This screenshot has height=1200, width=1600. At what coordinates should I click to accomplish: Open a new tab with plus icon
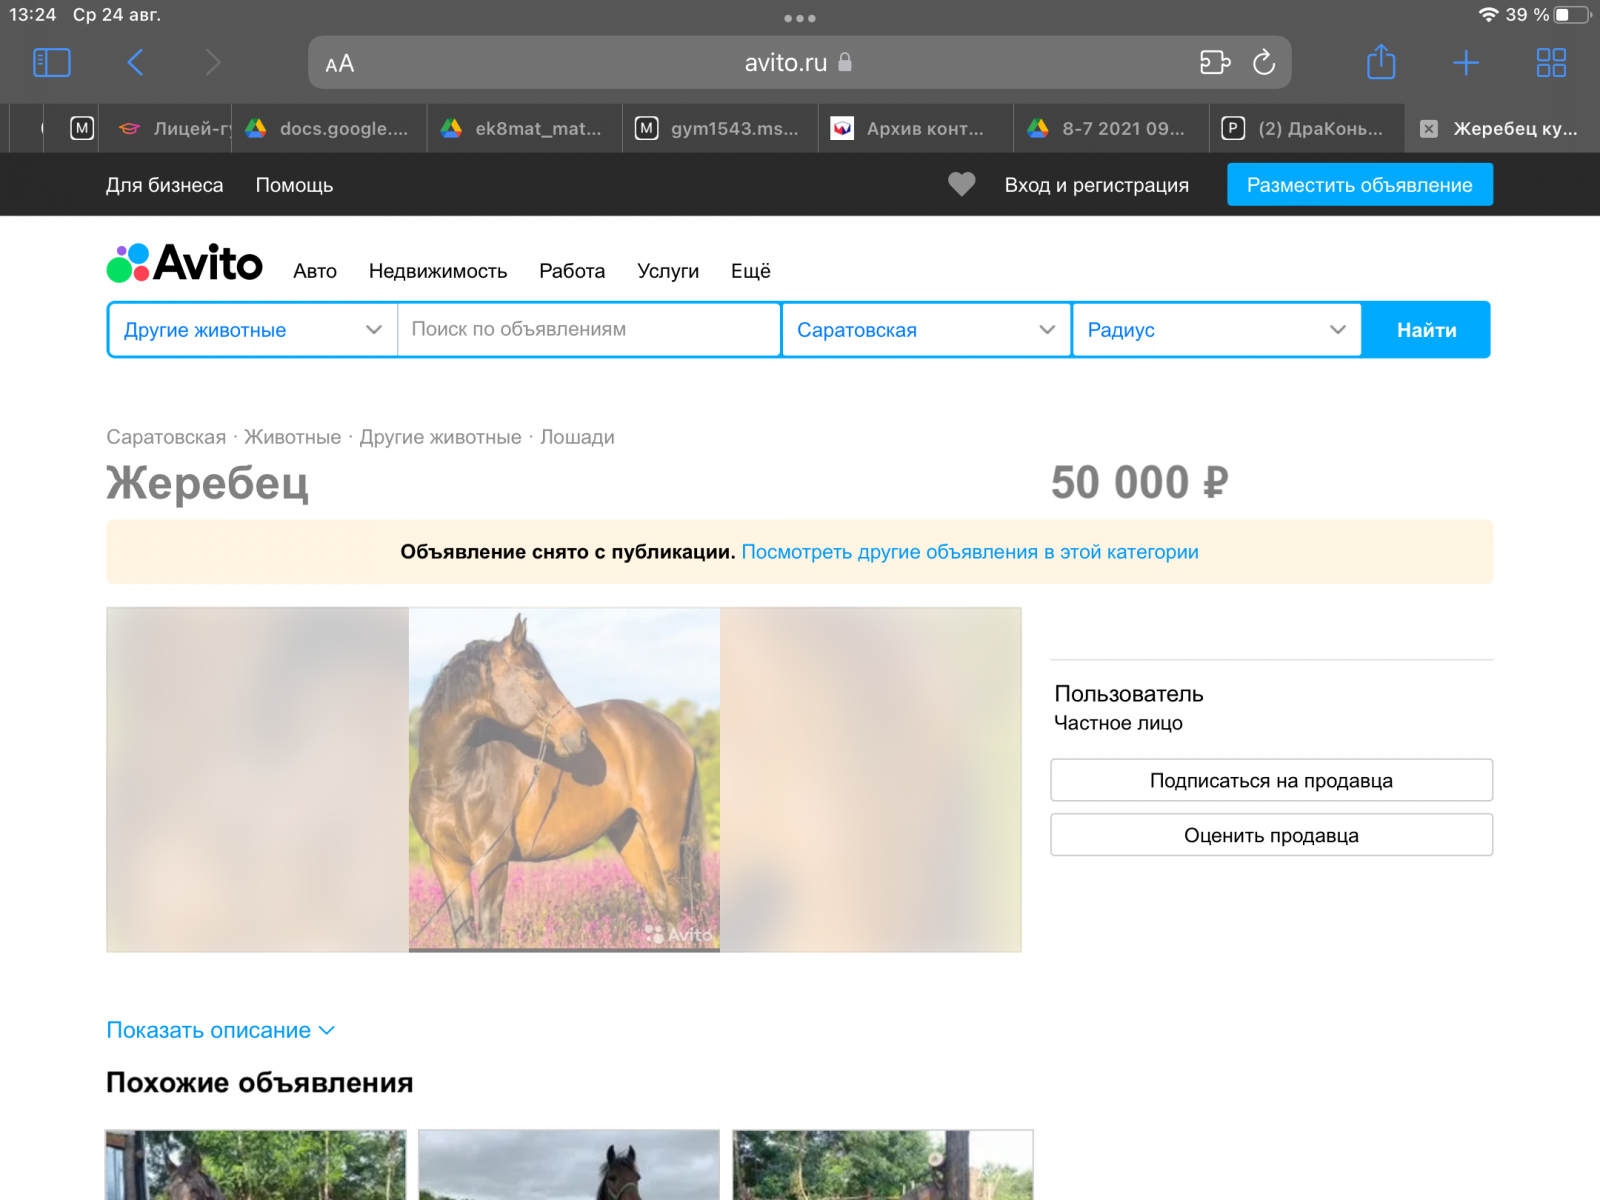(x=1466, y=63)
